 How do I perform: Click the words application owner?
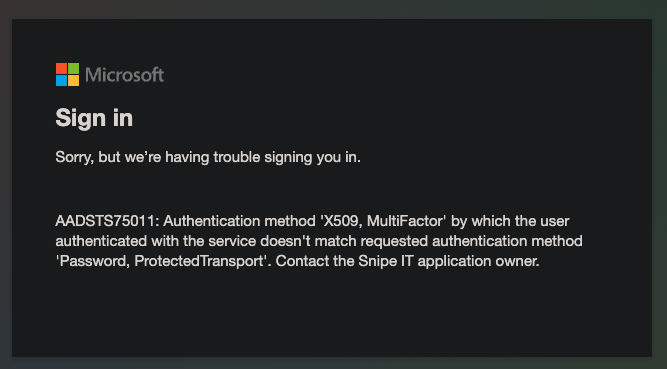478,261
